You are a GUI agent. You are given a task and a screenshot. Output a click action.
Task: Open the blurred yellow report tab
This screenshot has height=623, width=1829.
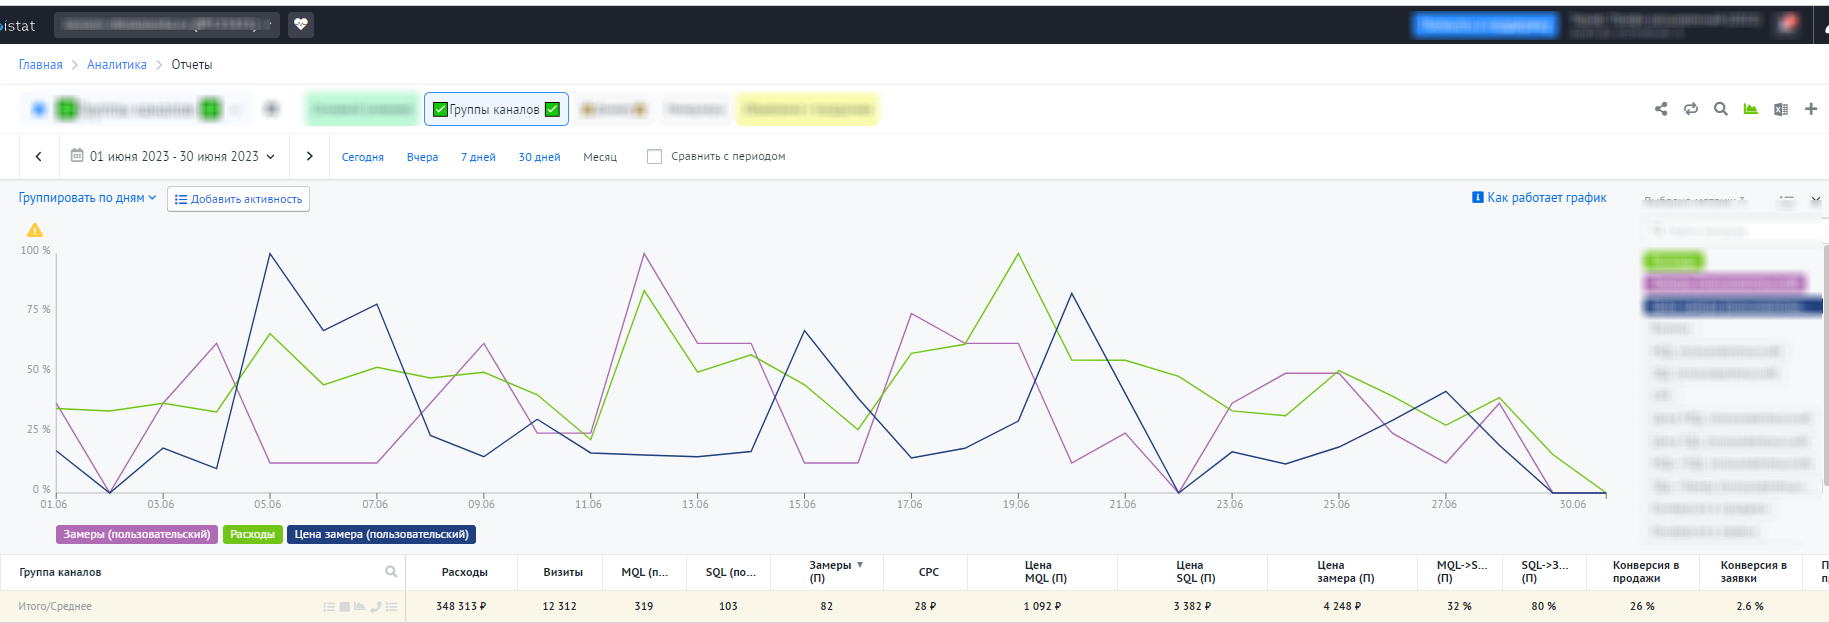pos(808,109)
